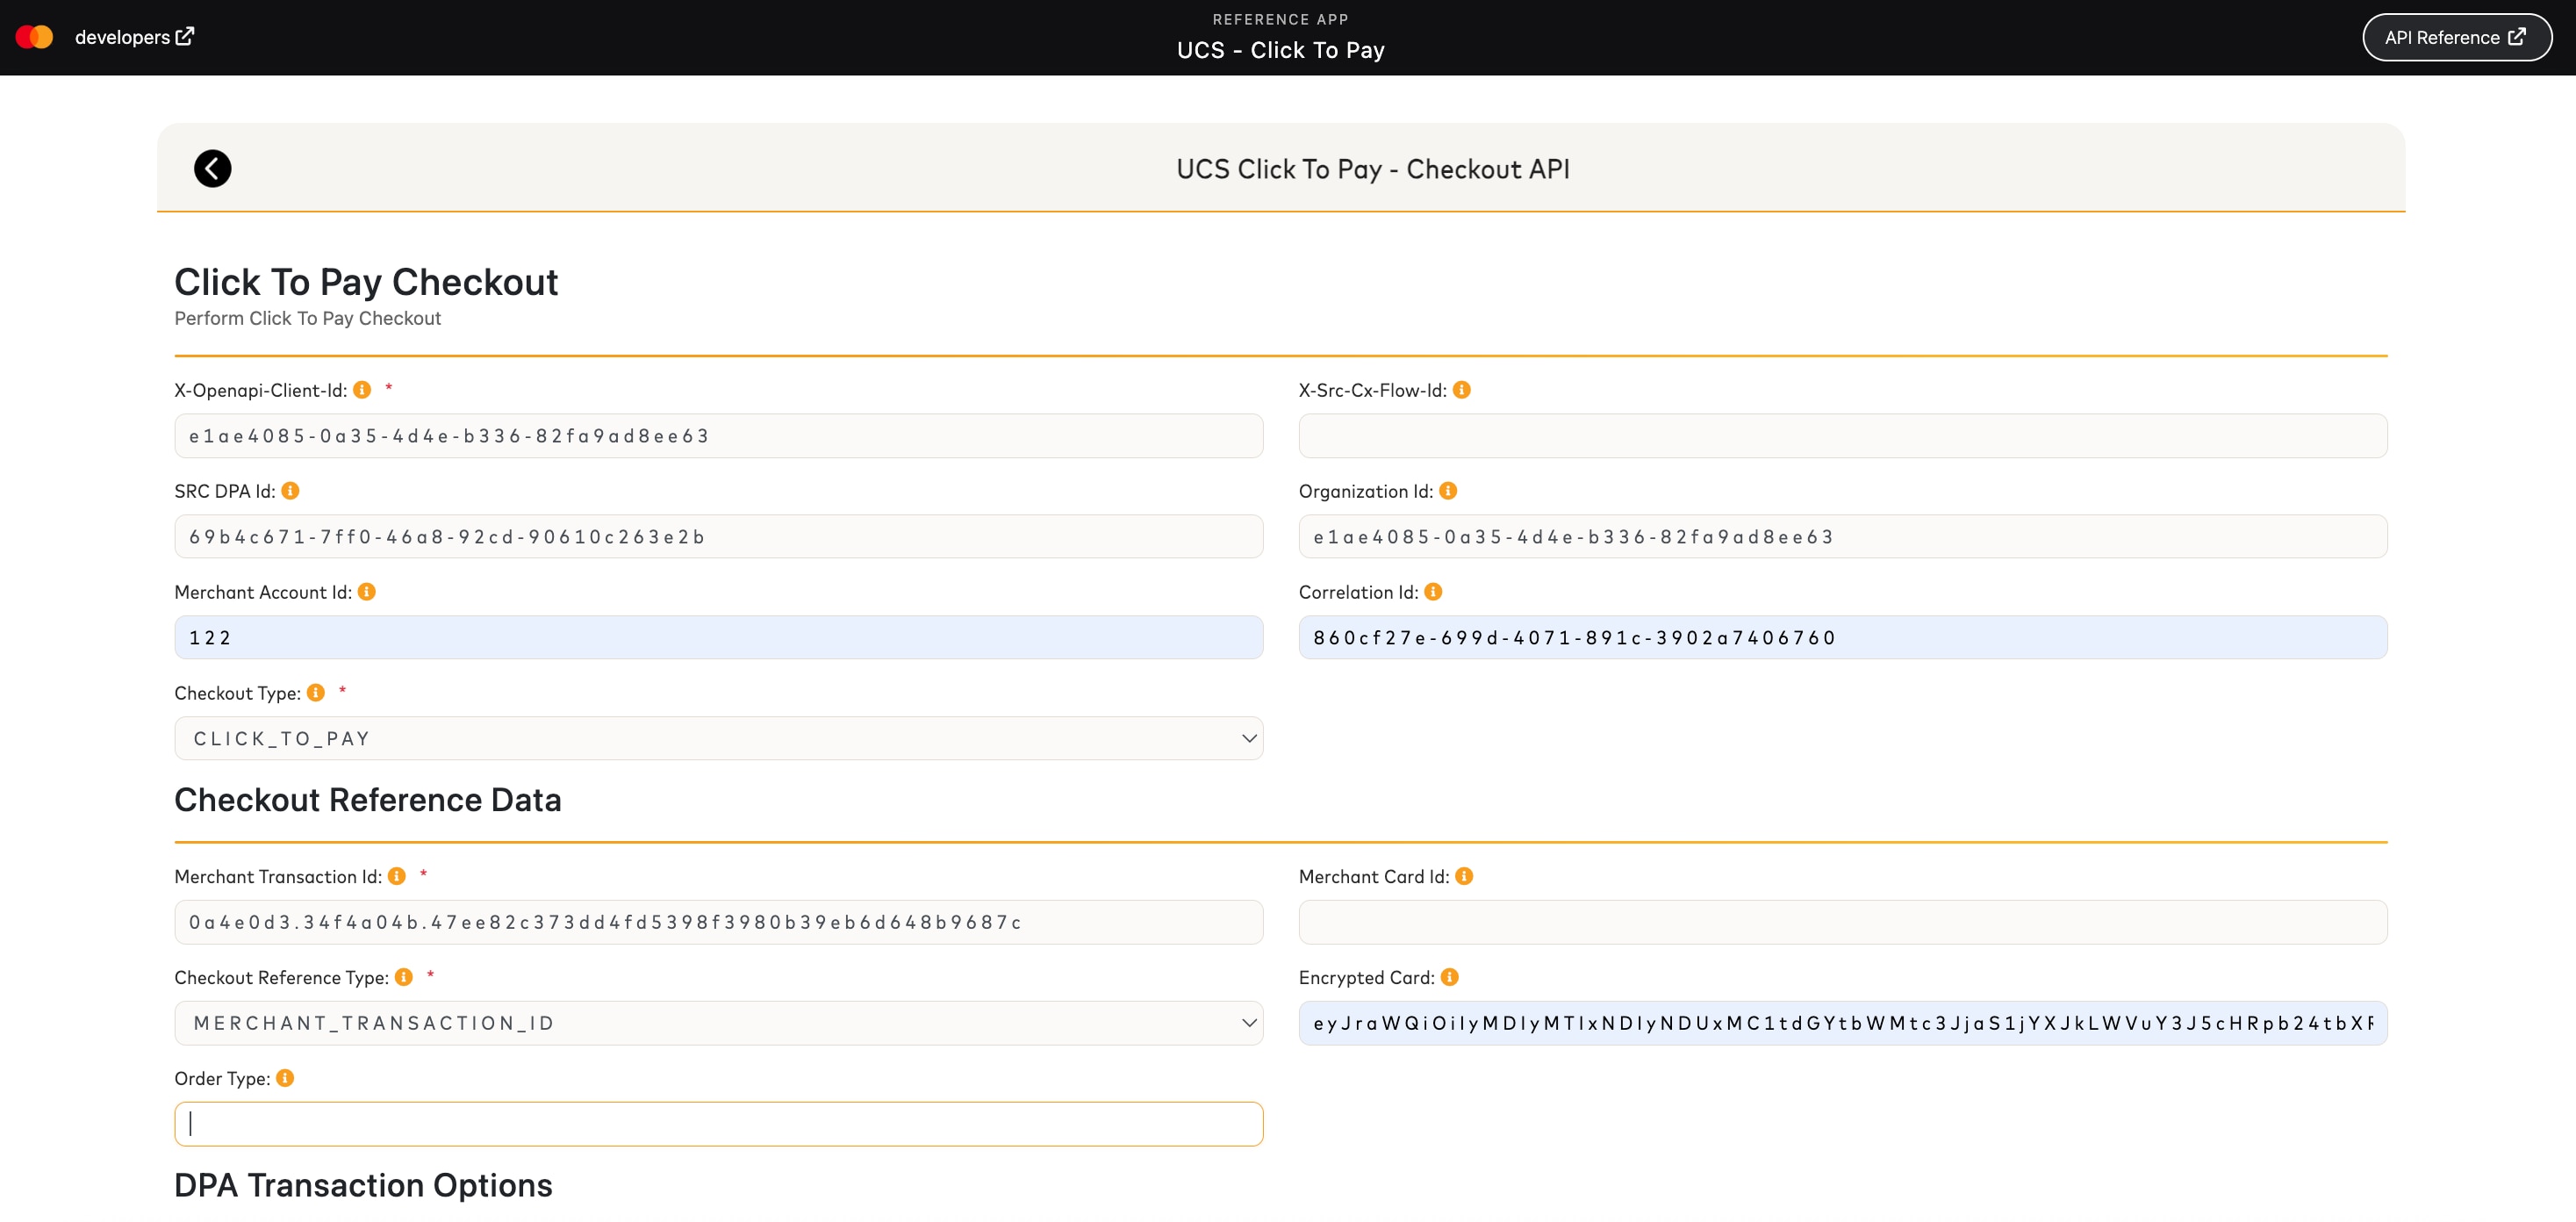This screenshot has height=1222, width=2576.
Task: Focus the Merchant Transaction Id input field
Action: pyautogui.click(x=718, y=921)
